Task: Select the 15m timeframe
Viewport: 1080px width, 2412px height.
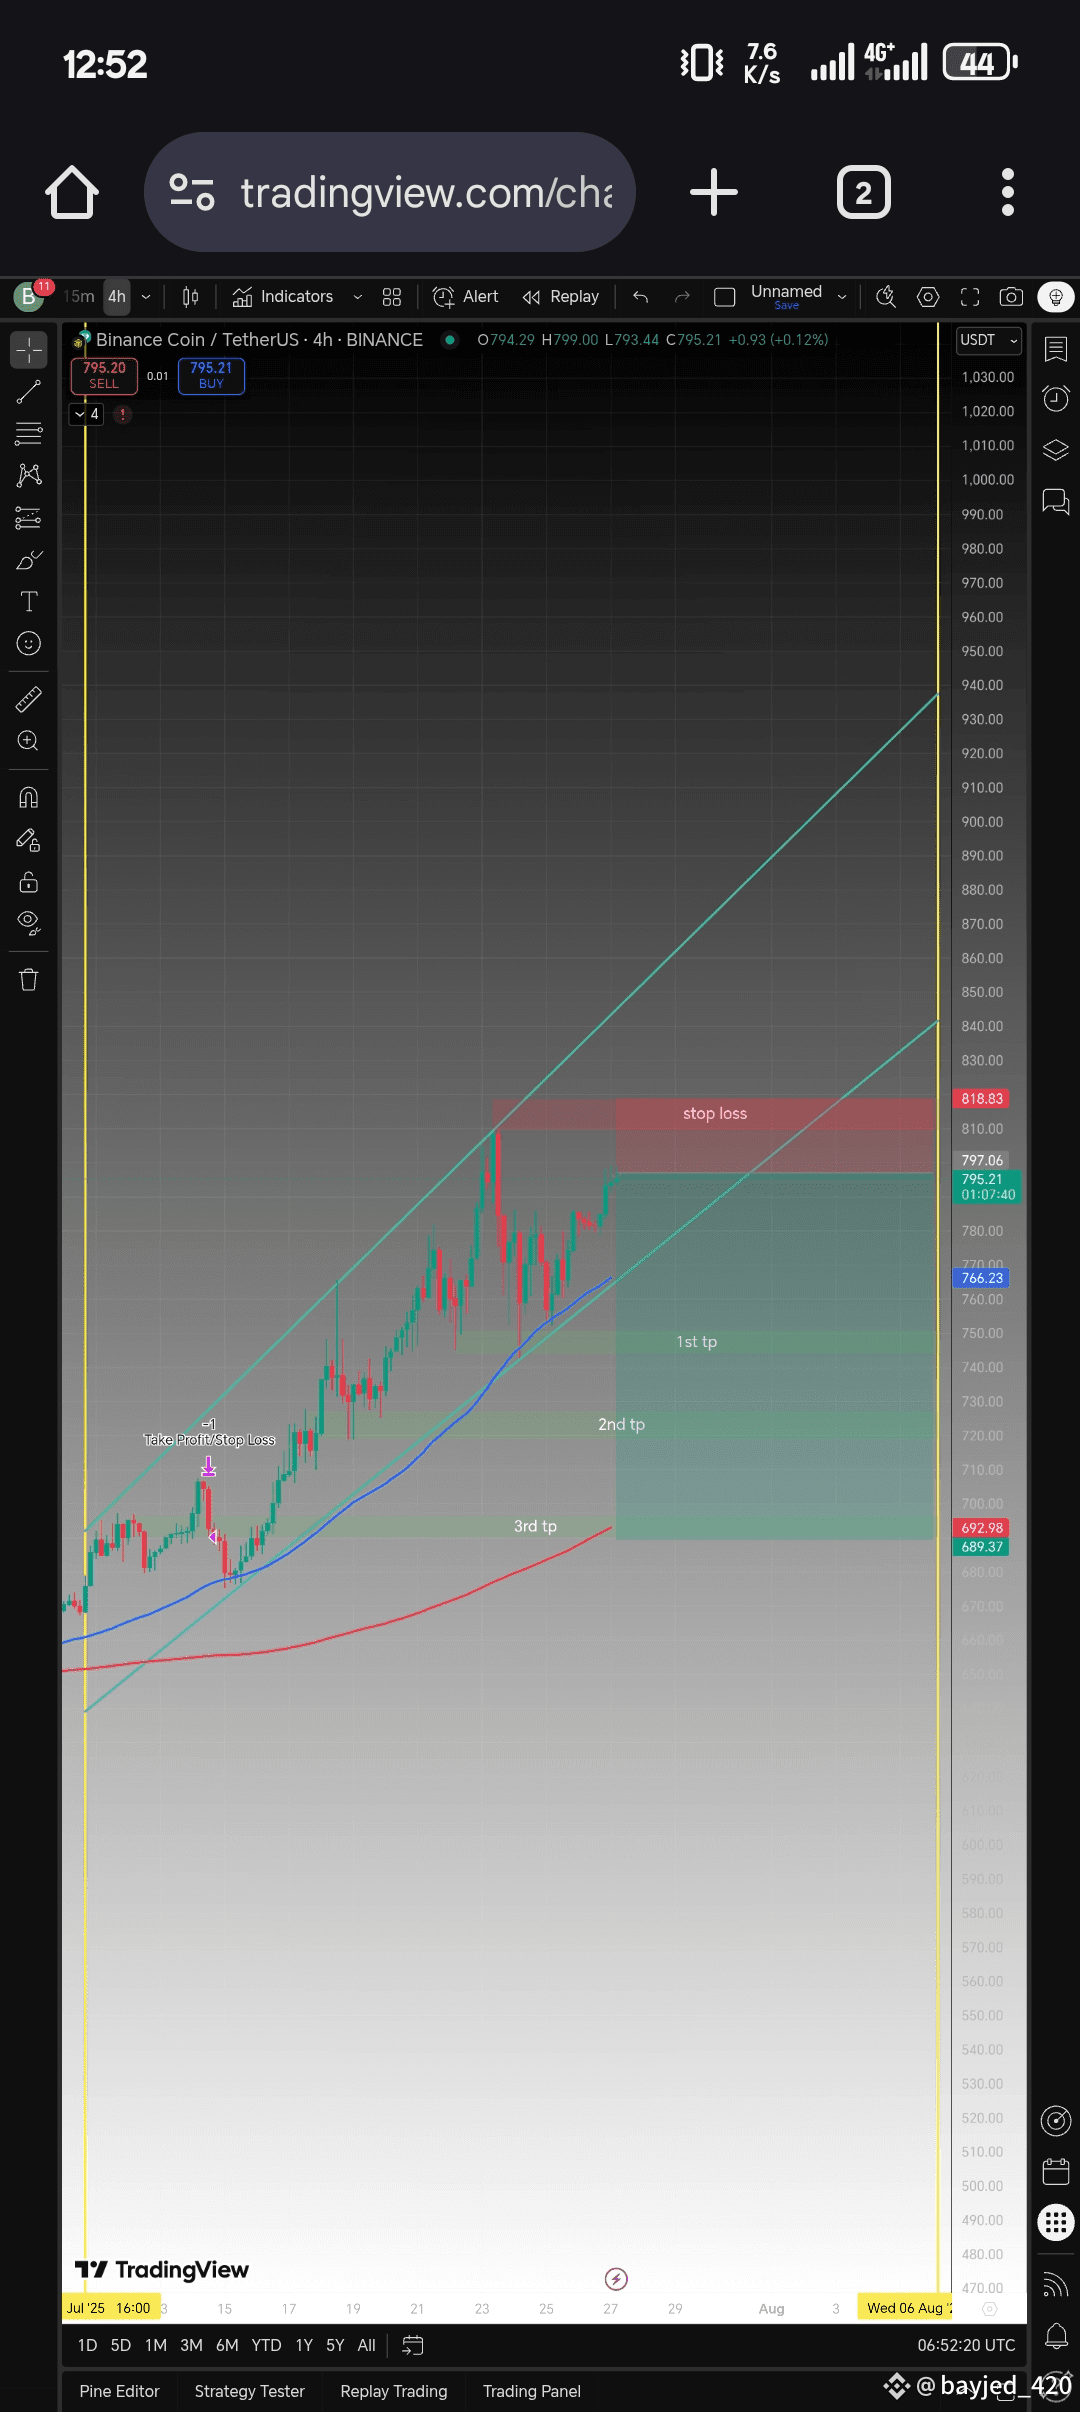Action: (79, 297)
